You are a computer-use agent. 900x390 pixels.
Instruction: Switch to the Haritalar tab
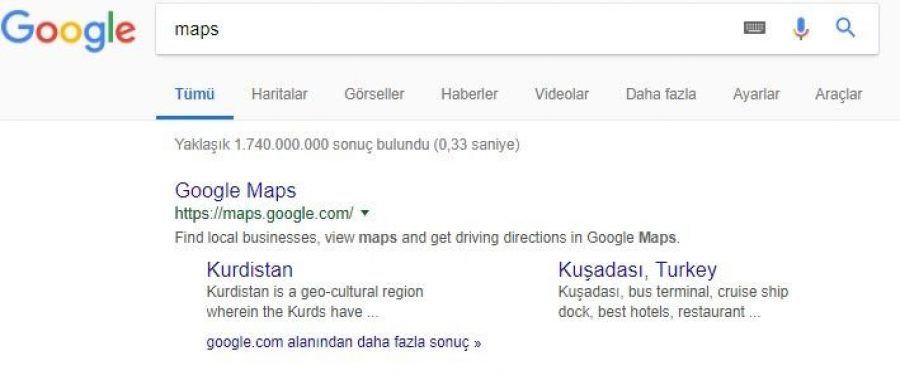coord(280,94)
